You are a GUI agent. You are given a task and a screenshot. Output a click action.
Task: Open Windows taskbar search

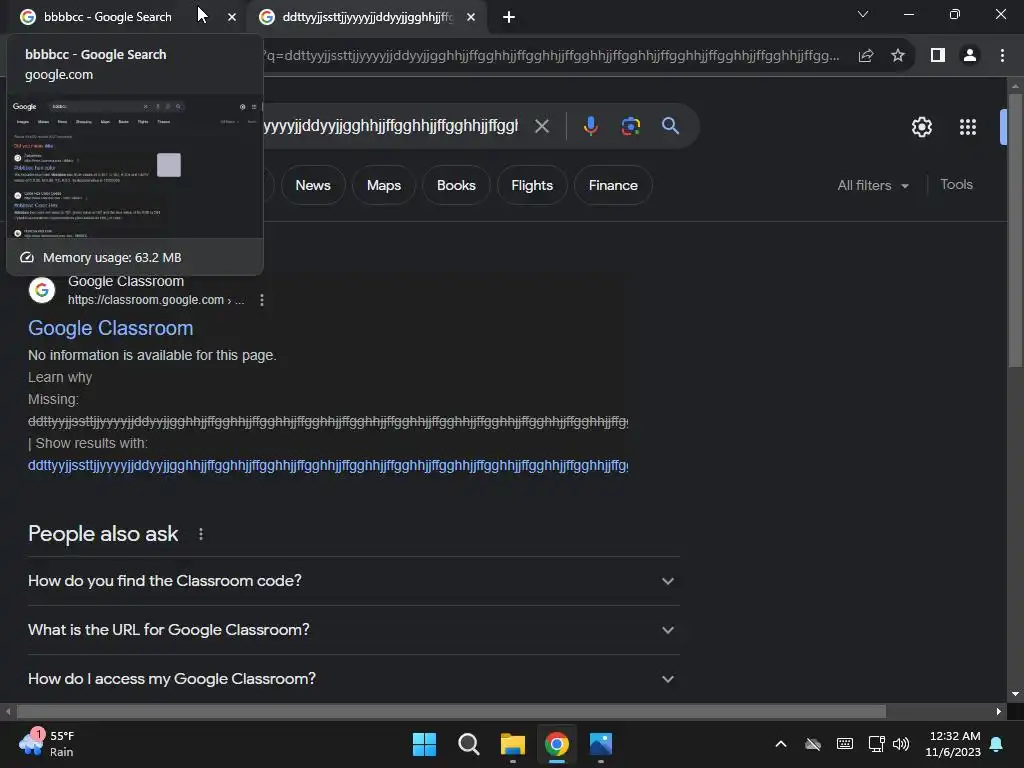(x=469, y=744)
